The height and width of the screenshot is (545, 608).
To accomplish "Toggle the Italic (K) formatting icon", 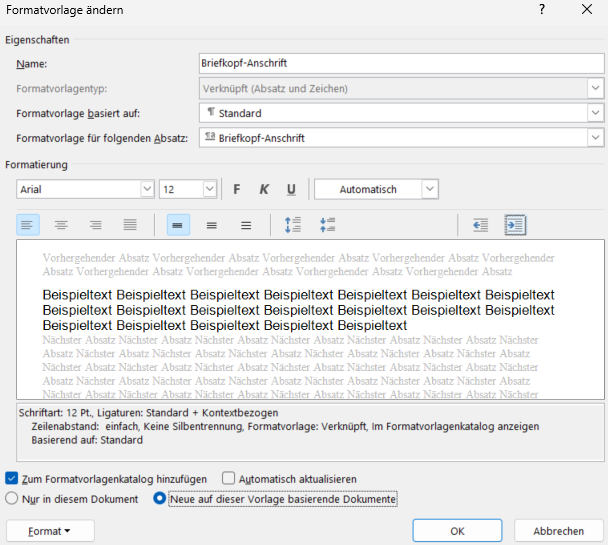I will (x=264, y=189).
